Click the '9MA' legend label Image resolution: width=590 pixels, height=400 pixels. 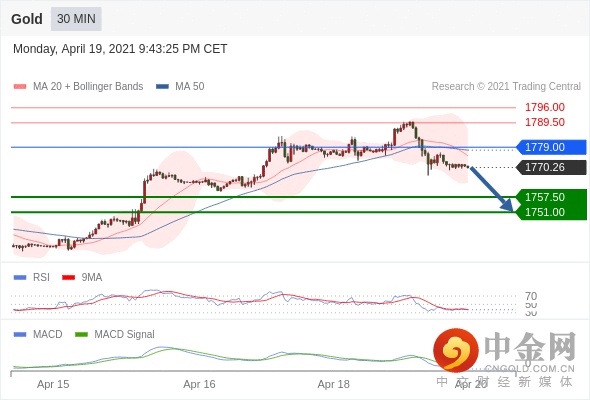coord(92,278)
